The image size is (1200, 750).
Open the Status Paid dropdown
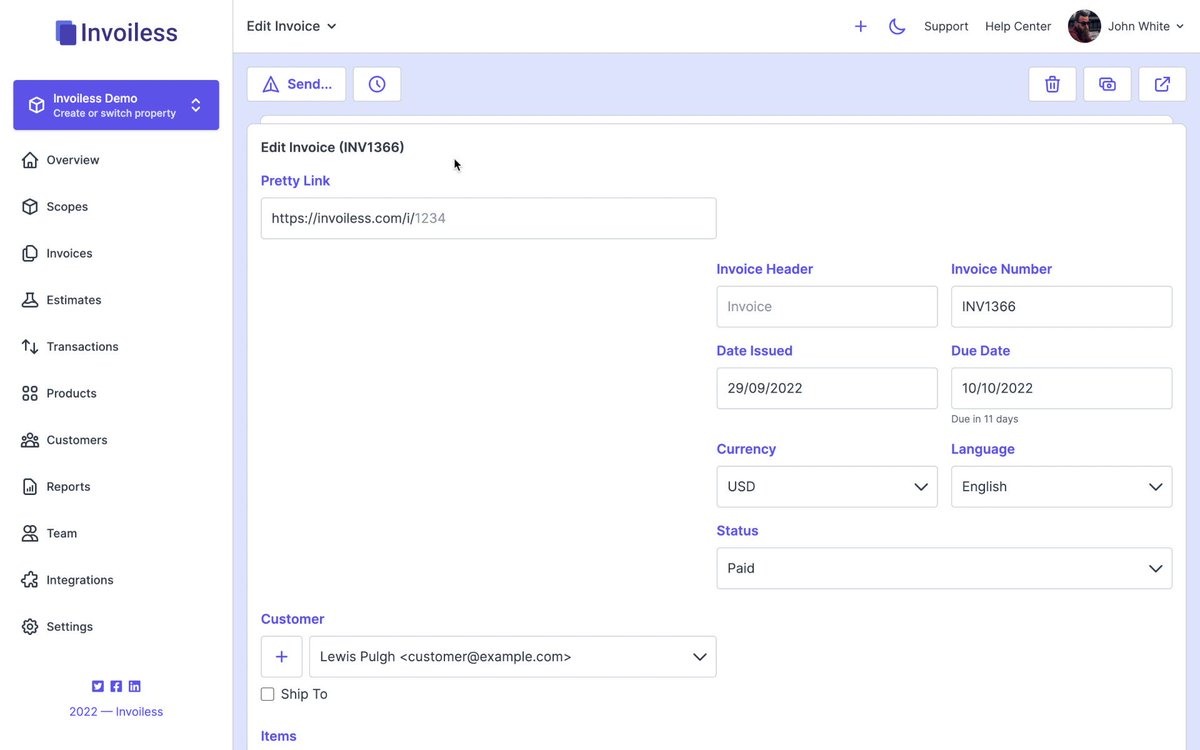(944, 568)
